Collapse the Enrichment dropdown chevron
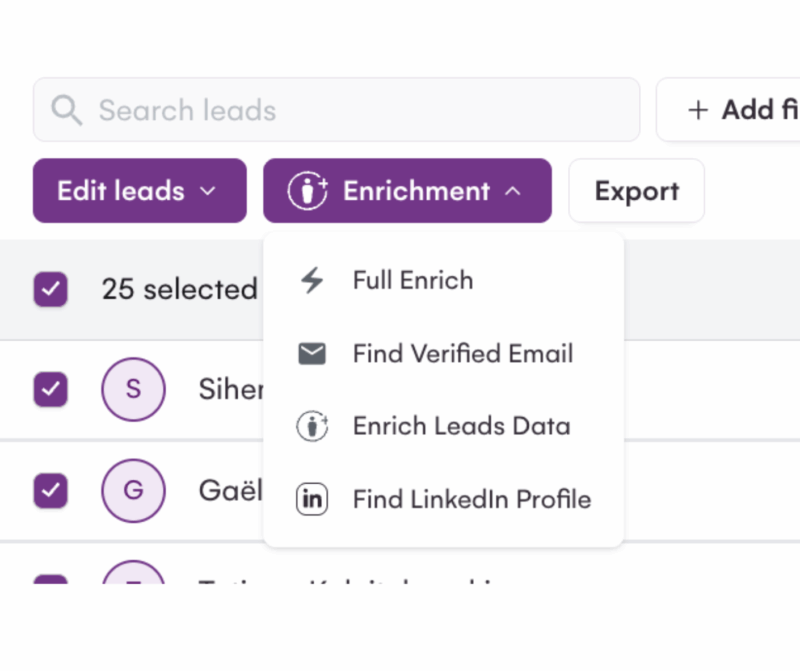This screenshot has height=671, width=800. coord(512,191)
